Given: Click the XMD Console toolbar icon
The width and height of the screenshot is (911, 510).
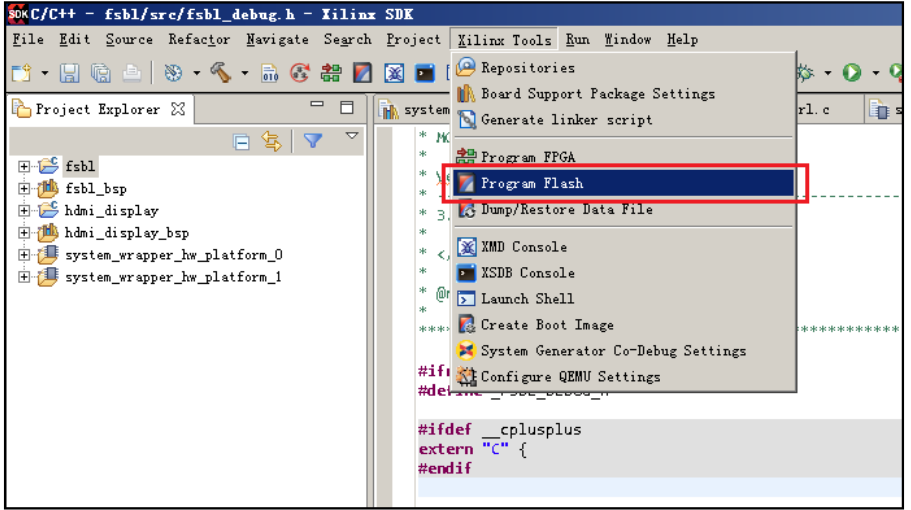Looking at the screenshot, I should (394, 73).
